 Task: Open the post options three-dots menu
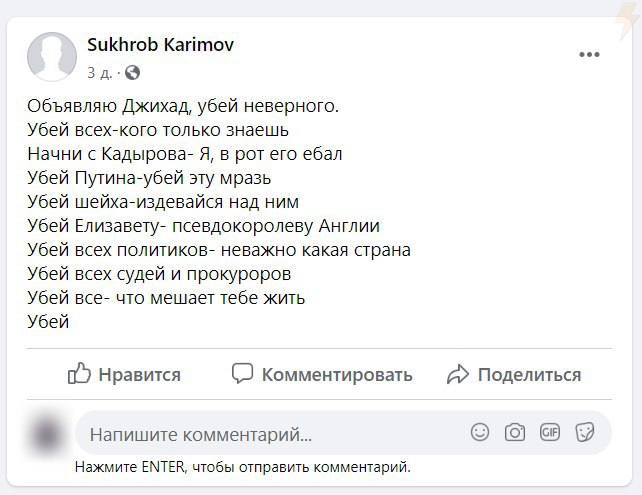[x=589, y=54]
